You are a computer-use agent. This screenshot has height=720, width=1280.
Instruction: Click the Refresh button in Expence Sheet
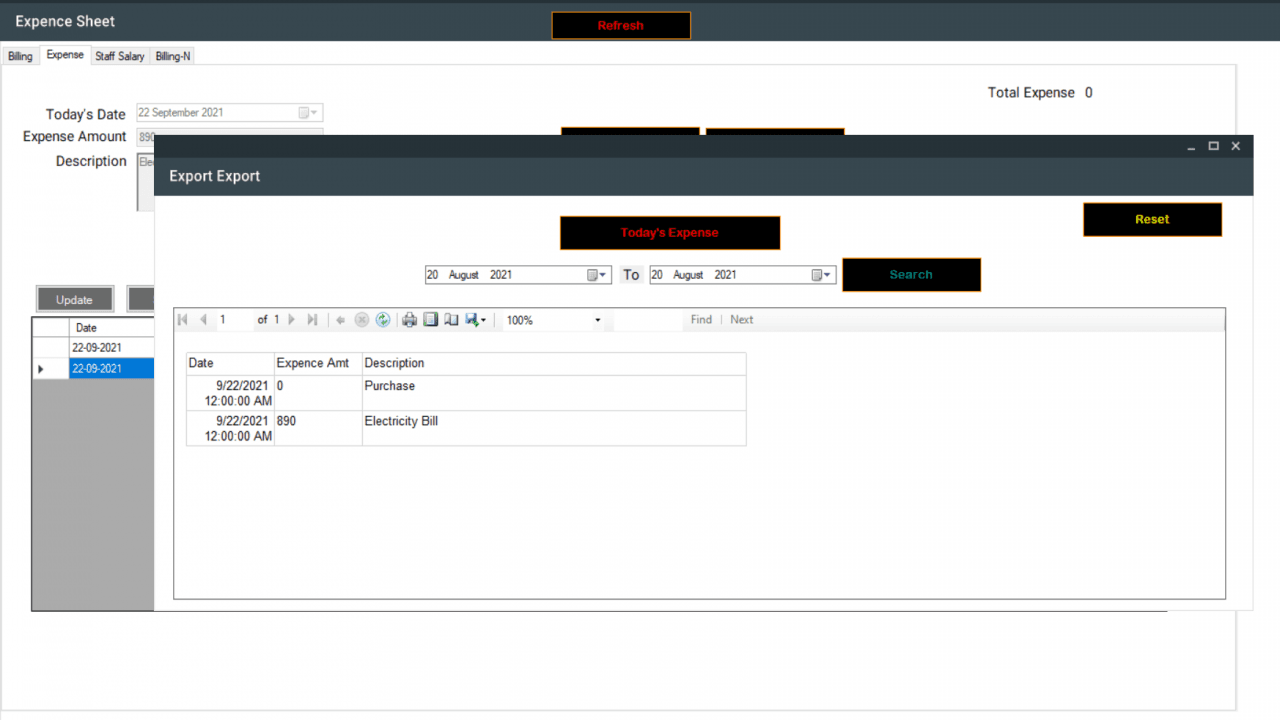pyautogui.click(x=621, y=26)
